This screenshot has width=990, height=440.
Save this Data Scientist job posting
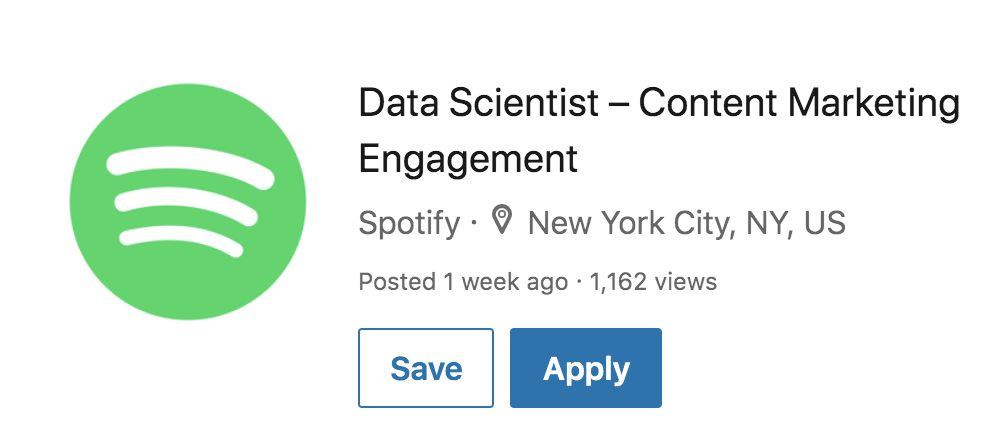pos(426,368)
